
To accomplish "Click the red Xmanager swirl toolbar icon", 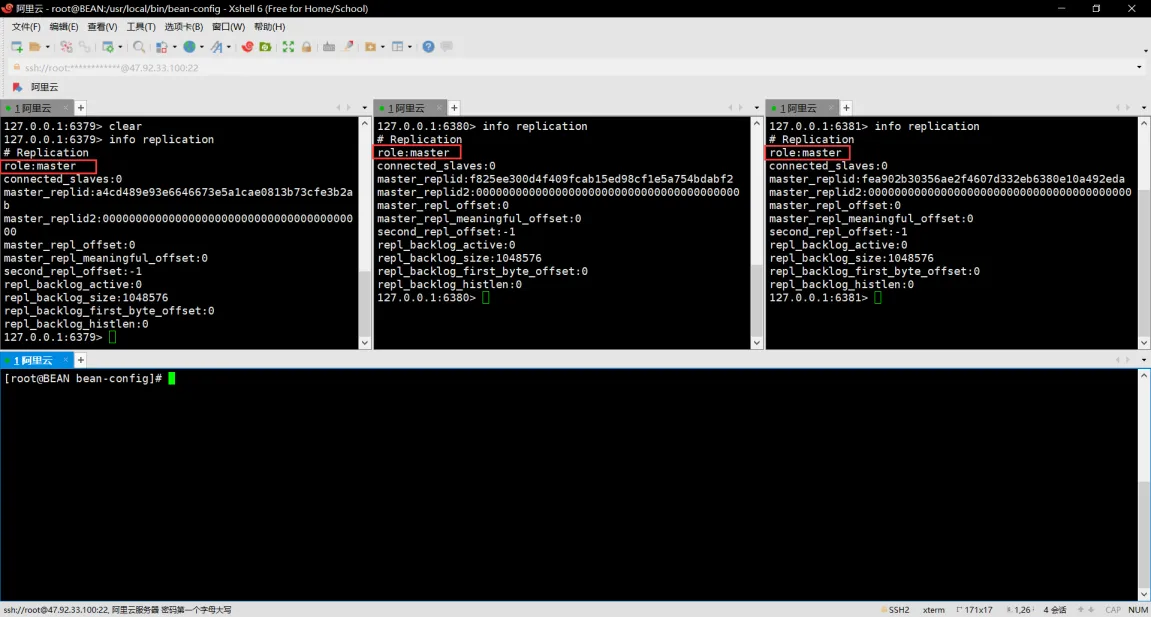I will 247,47.
